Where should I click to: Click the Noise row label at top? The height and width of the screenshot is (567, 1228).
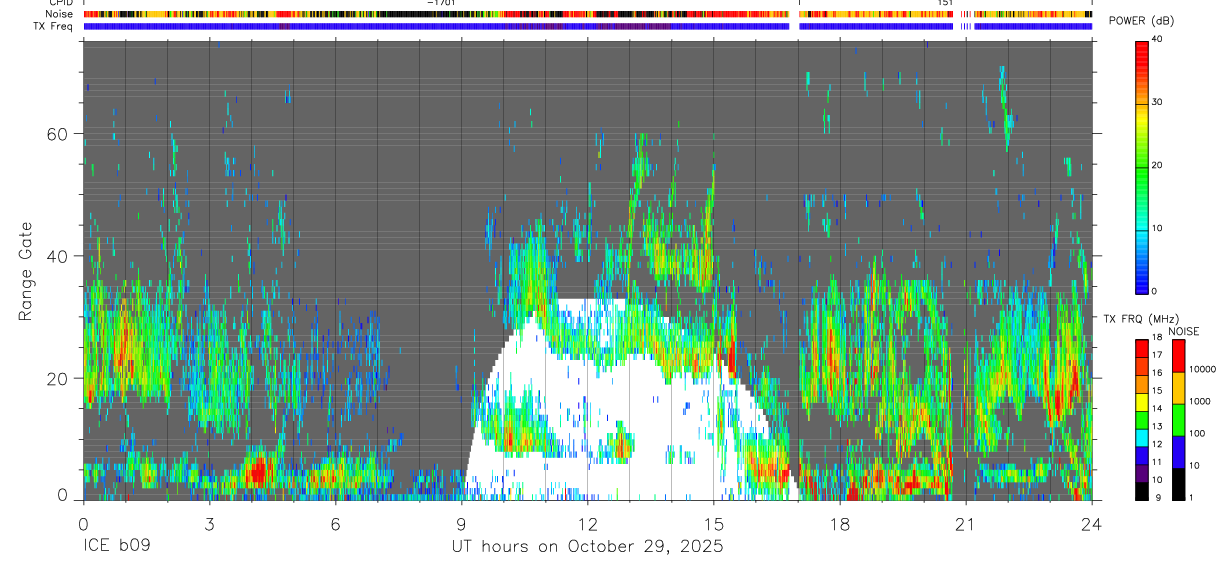(x=60, y=14)
